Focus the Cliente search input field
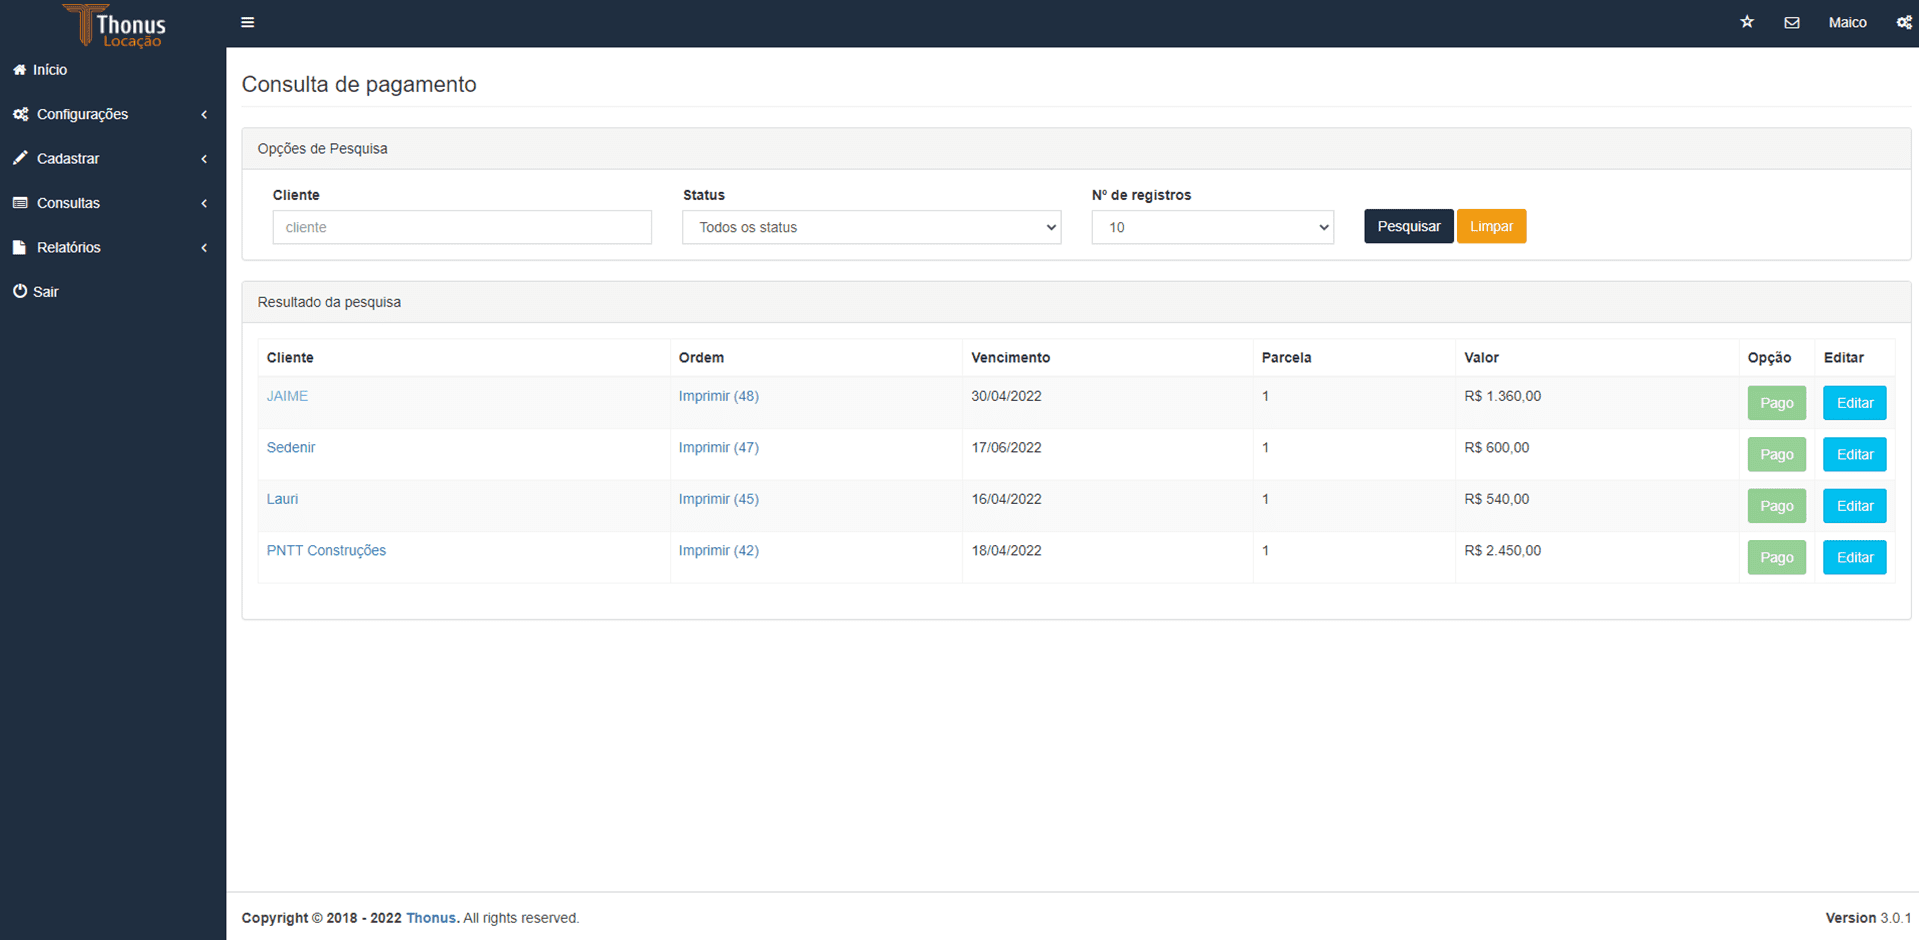Viewport: 1919px width, 940px height. 462,227
